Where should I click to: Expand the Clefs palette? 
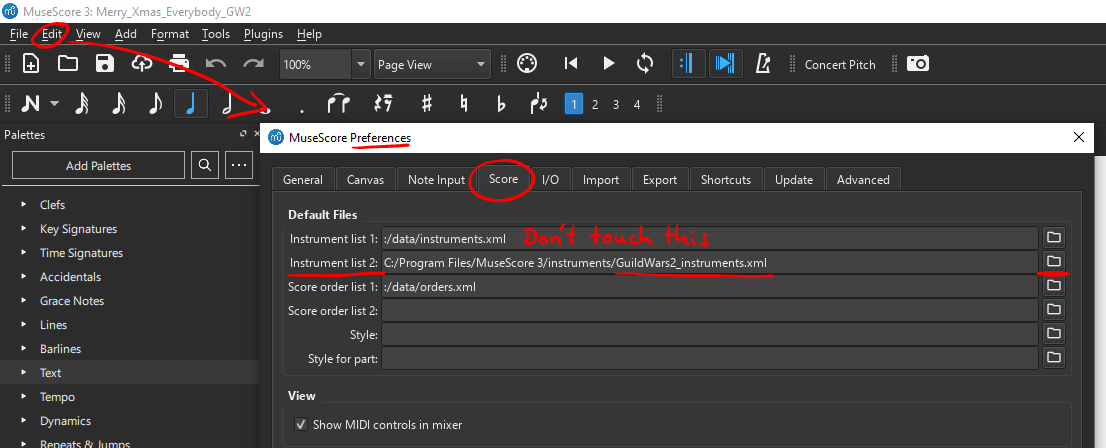point(24,205)
